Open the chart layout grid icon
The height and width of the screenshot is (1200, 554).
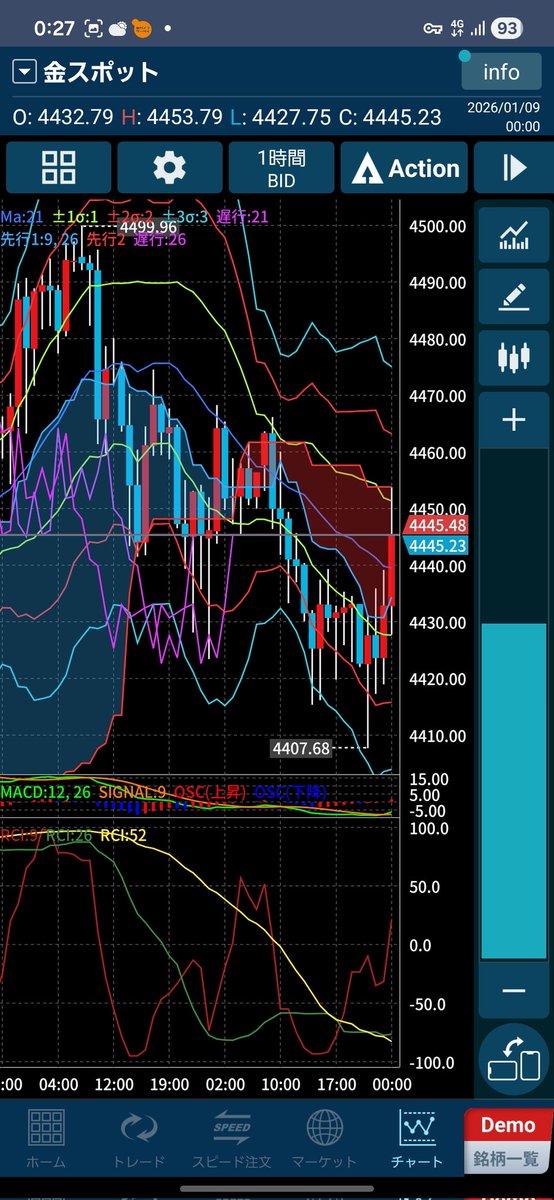coord(58,168)
